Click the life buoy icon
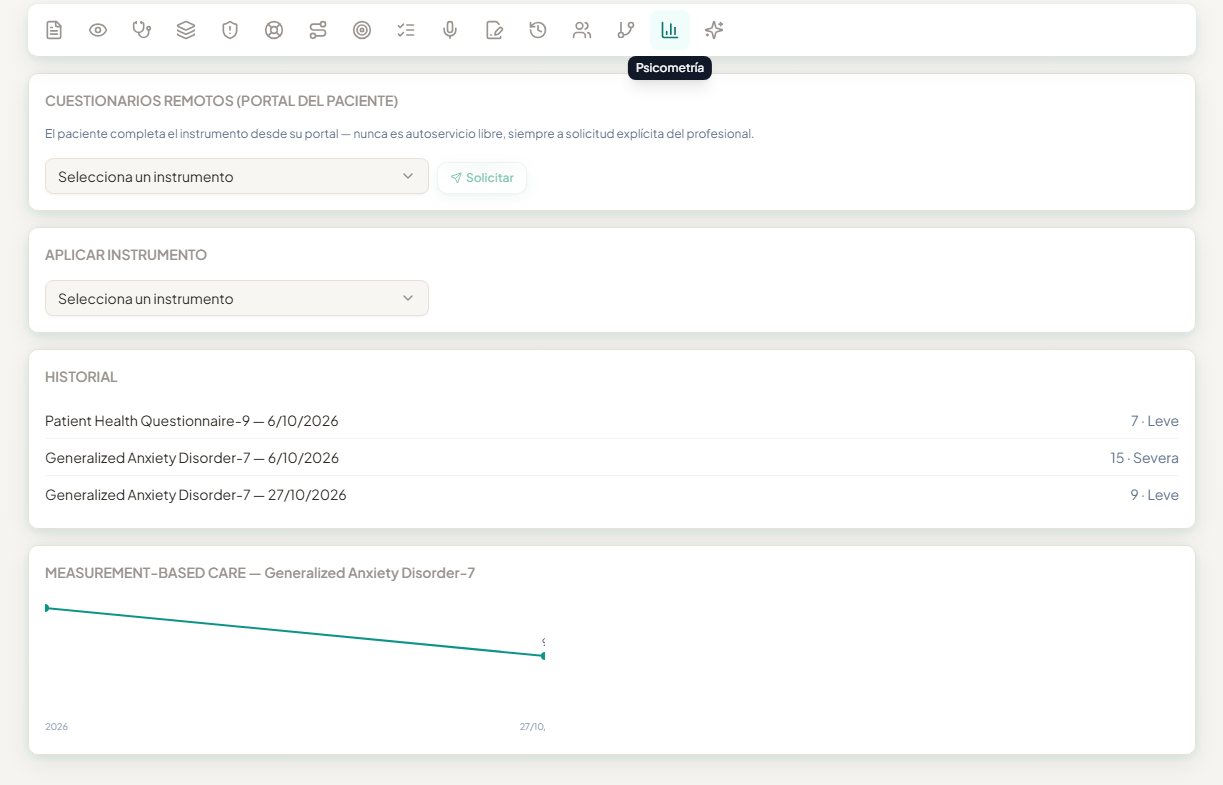 tap(274, 30)
